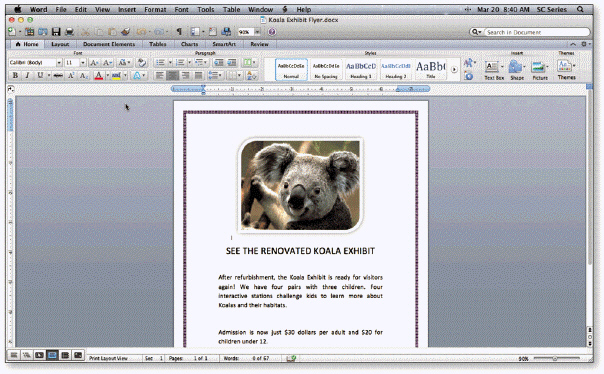Click the yellow text Highlight button
The image size is (604, 374).
tap(116, 75)
